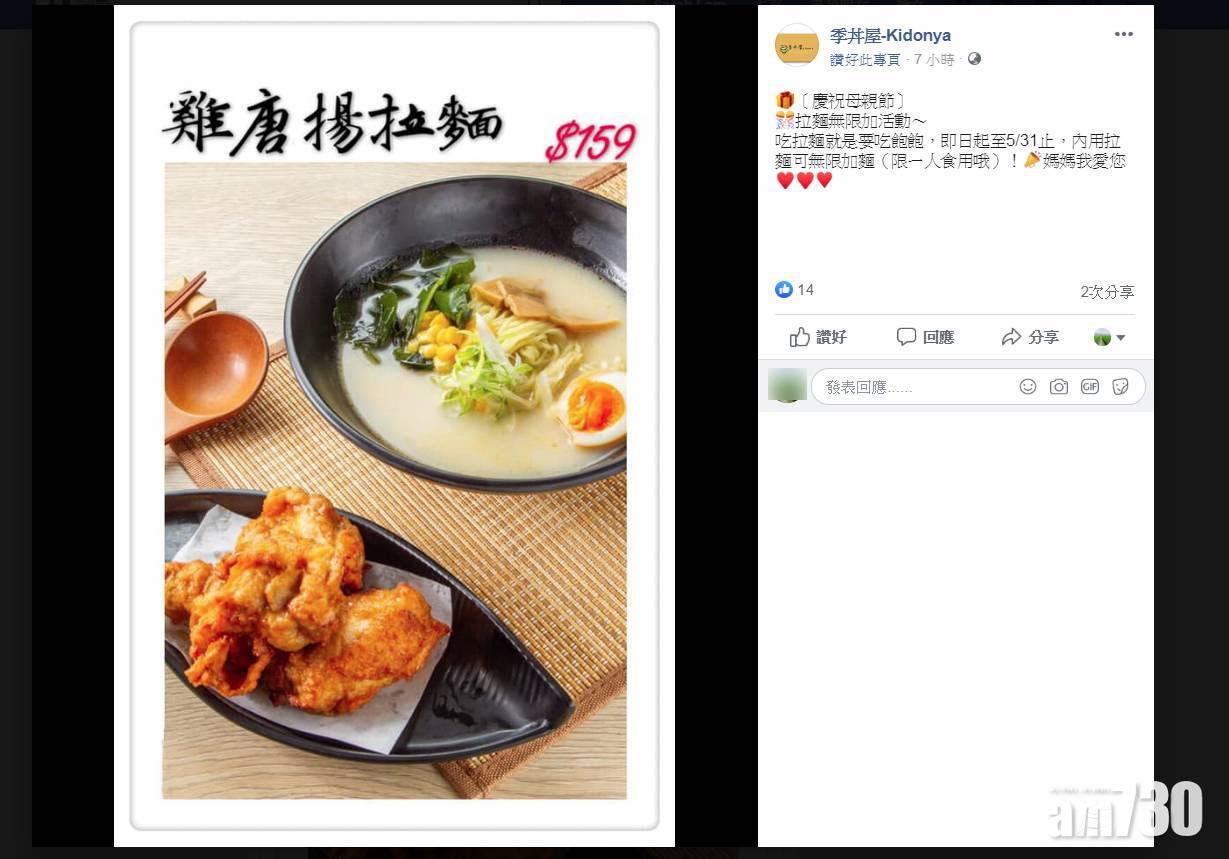This screenshot has height=859, width=1229.
Task: Insert an emoji with the smiley icon
Action: (x=1028, y=387)
